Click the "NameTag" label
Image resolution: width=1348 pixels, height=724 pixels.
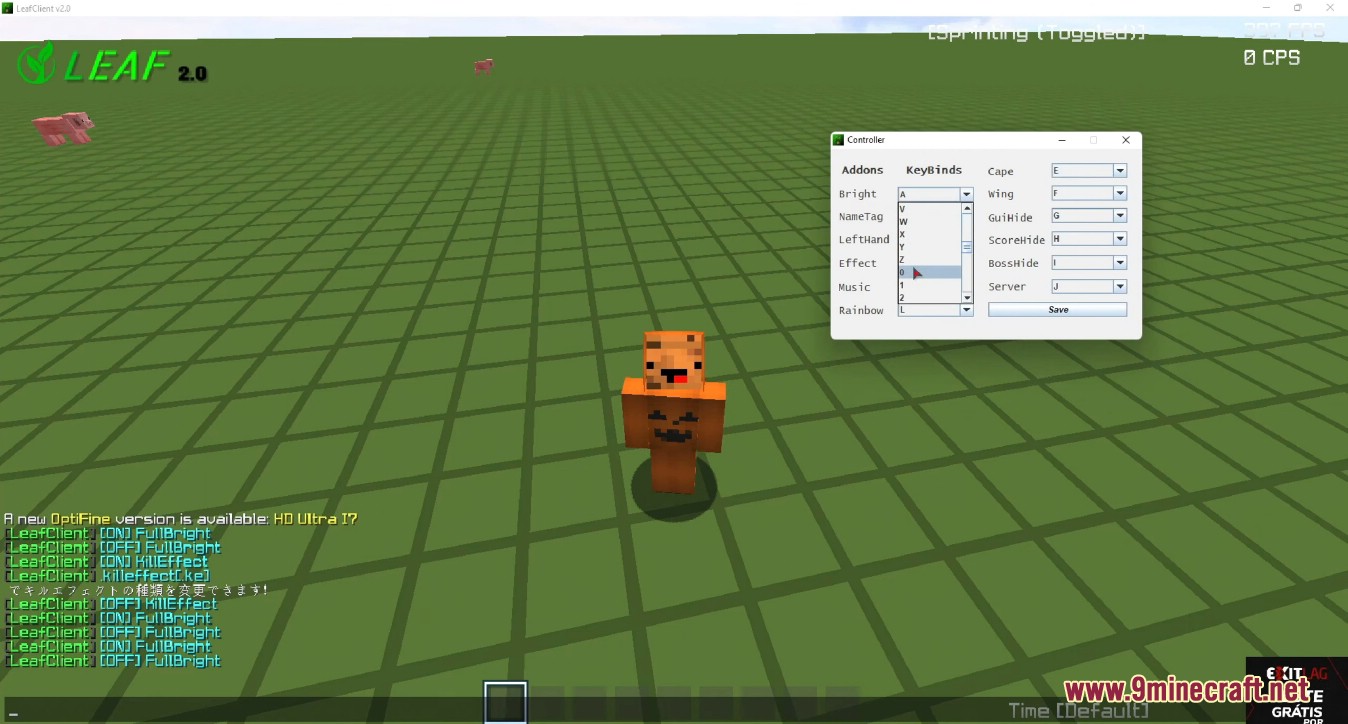click(861, 217)
